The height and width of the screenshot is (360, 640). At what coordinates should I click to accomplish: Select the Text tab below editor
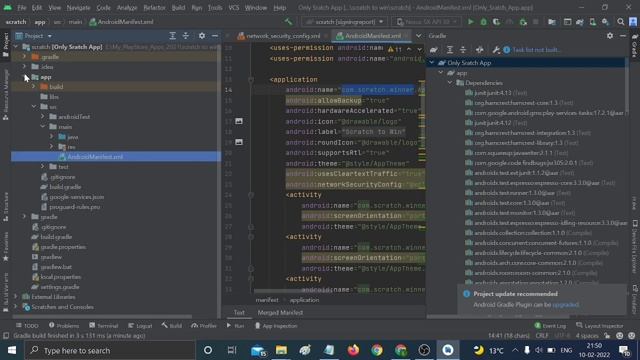click(x=239, y=313)
